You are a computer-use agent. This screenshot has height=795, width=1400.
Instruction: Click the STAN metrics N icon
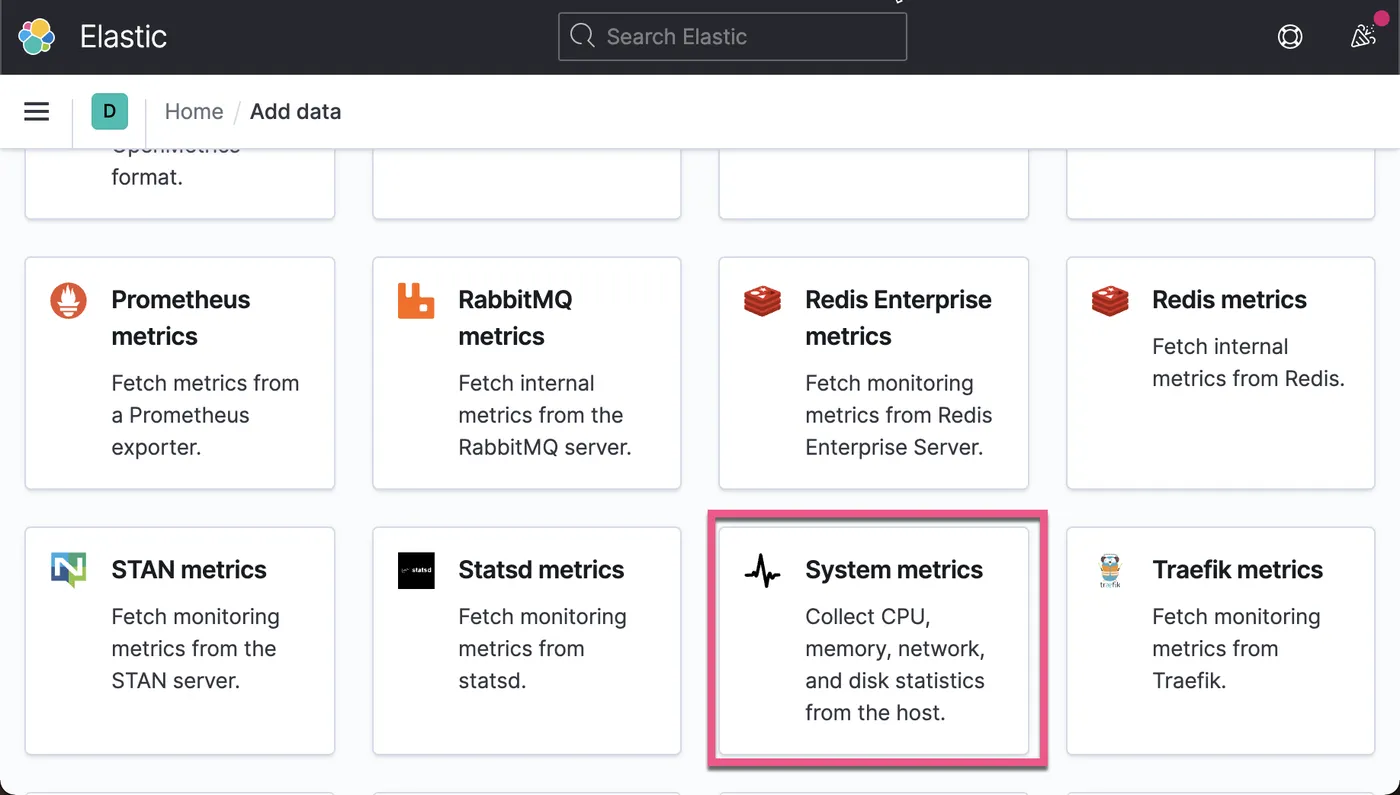point(69,570)
